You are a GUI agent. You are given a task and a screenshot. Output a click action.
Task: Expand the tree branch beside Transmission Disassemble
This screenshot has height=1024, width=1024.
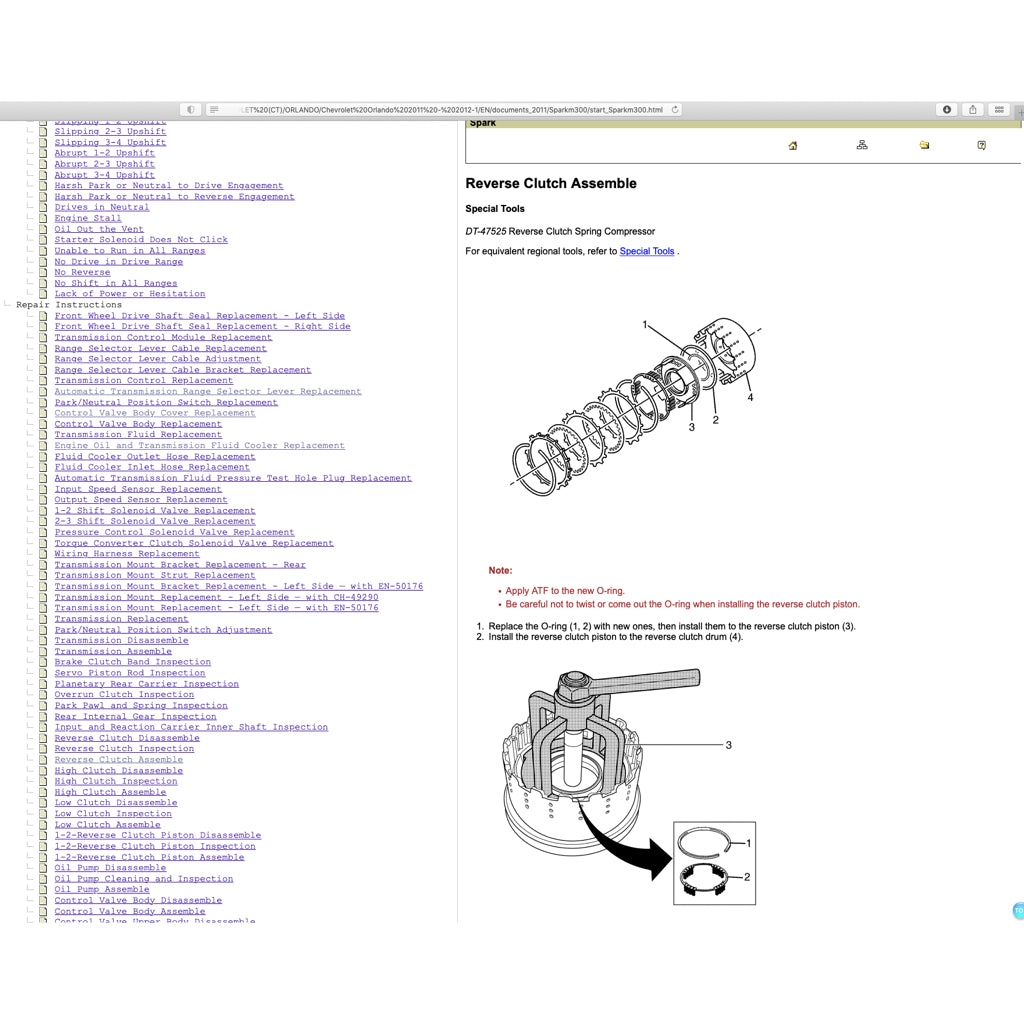point(30,640)
